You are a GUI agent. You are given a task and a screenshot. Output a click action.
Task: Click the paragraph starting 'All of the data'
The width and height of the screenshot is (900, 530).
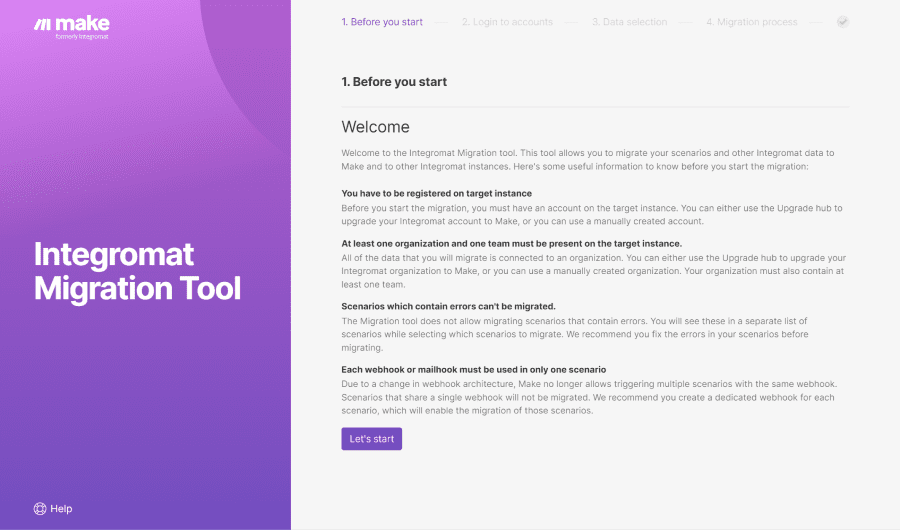point(593,271)
